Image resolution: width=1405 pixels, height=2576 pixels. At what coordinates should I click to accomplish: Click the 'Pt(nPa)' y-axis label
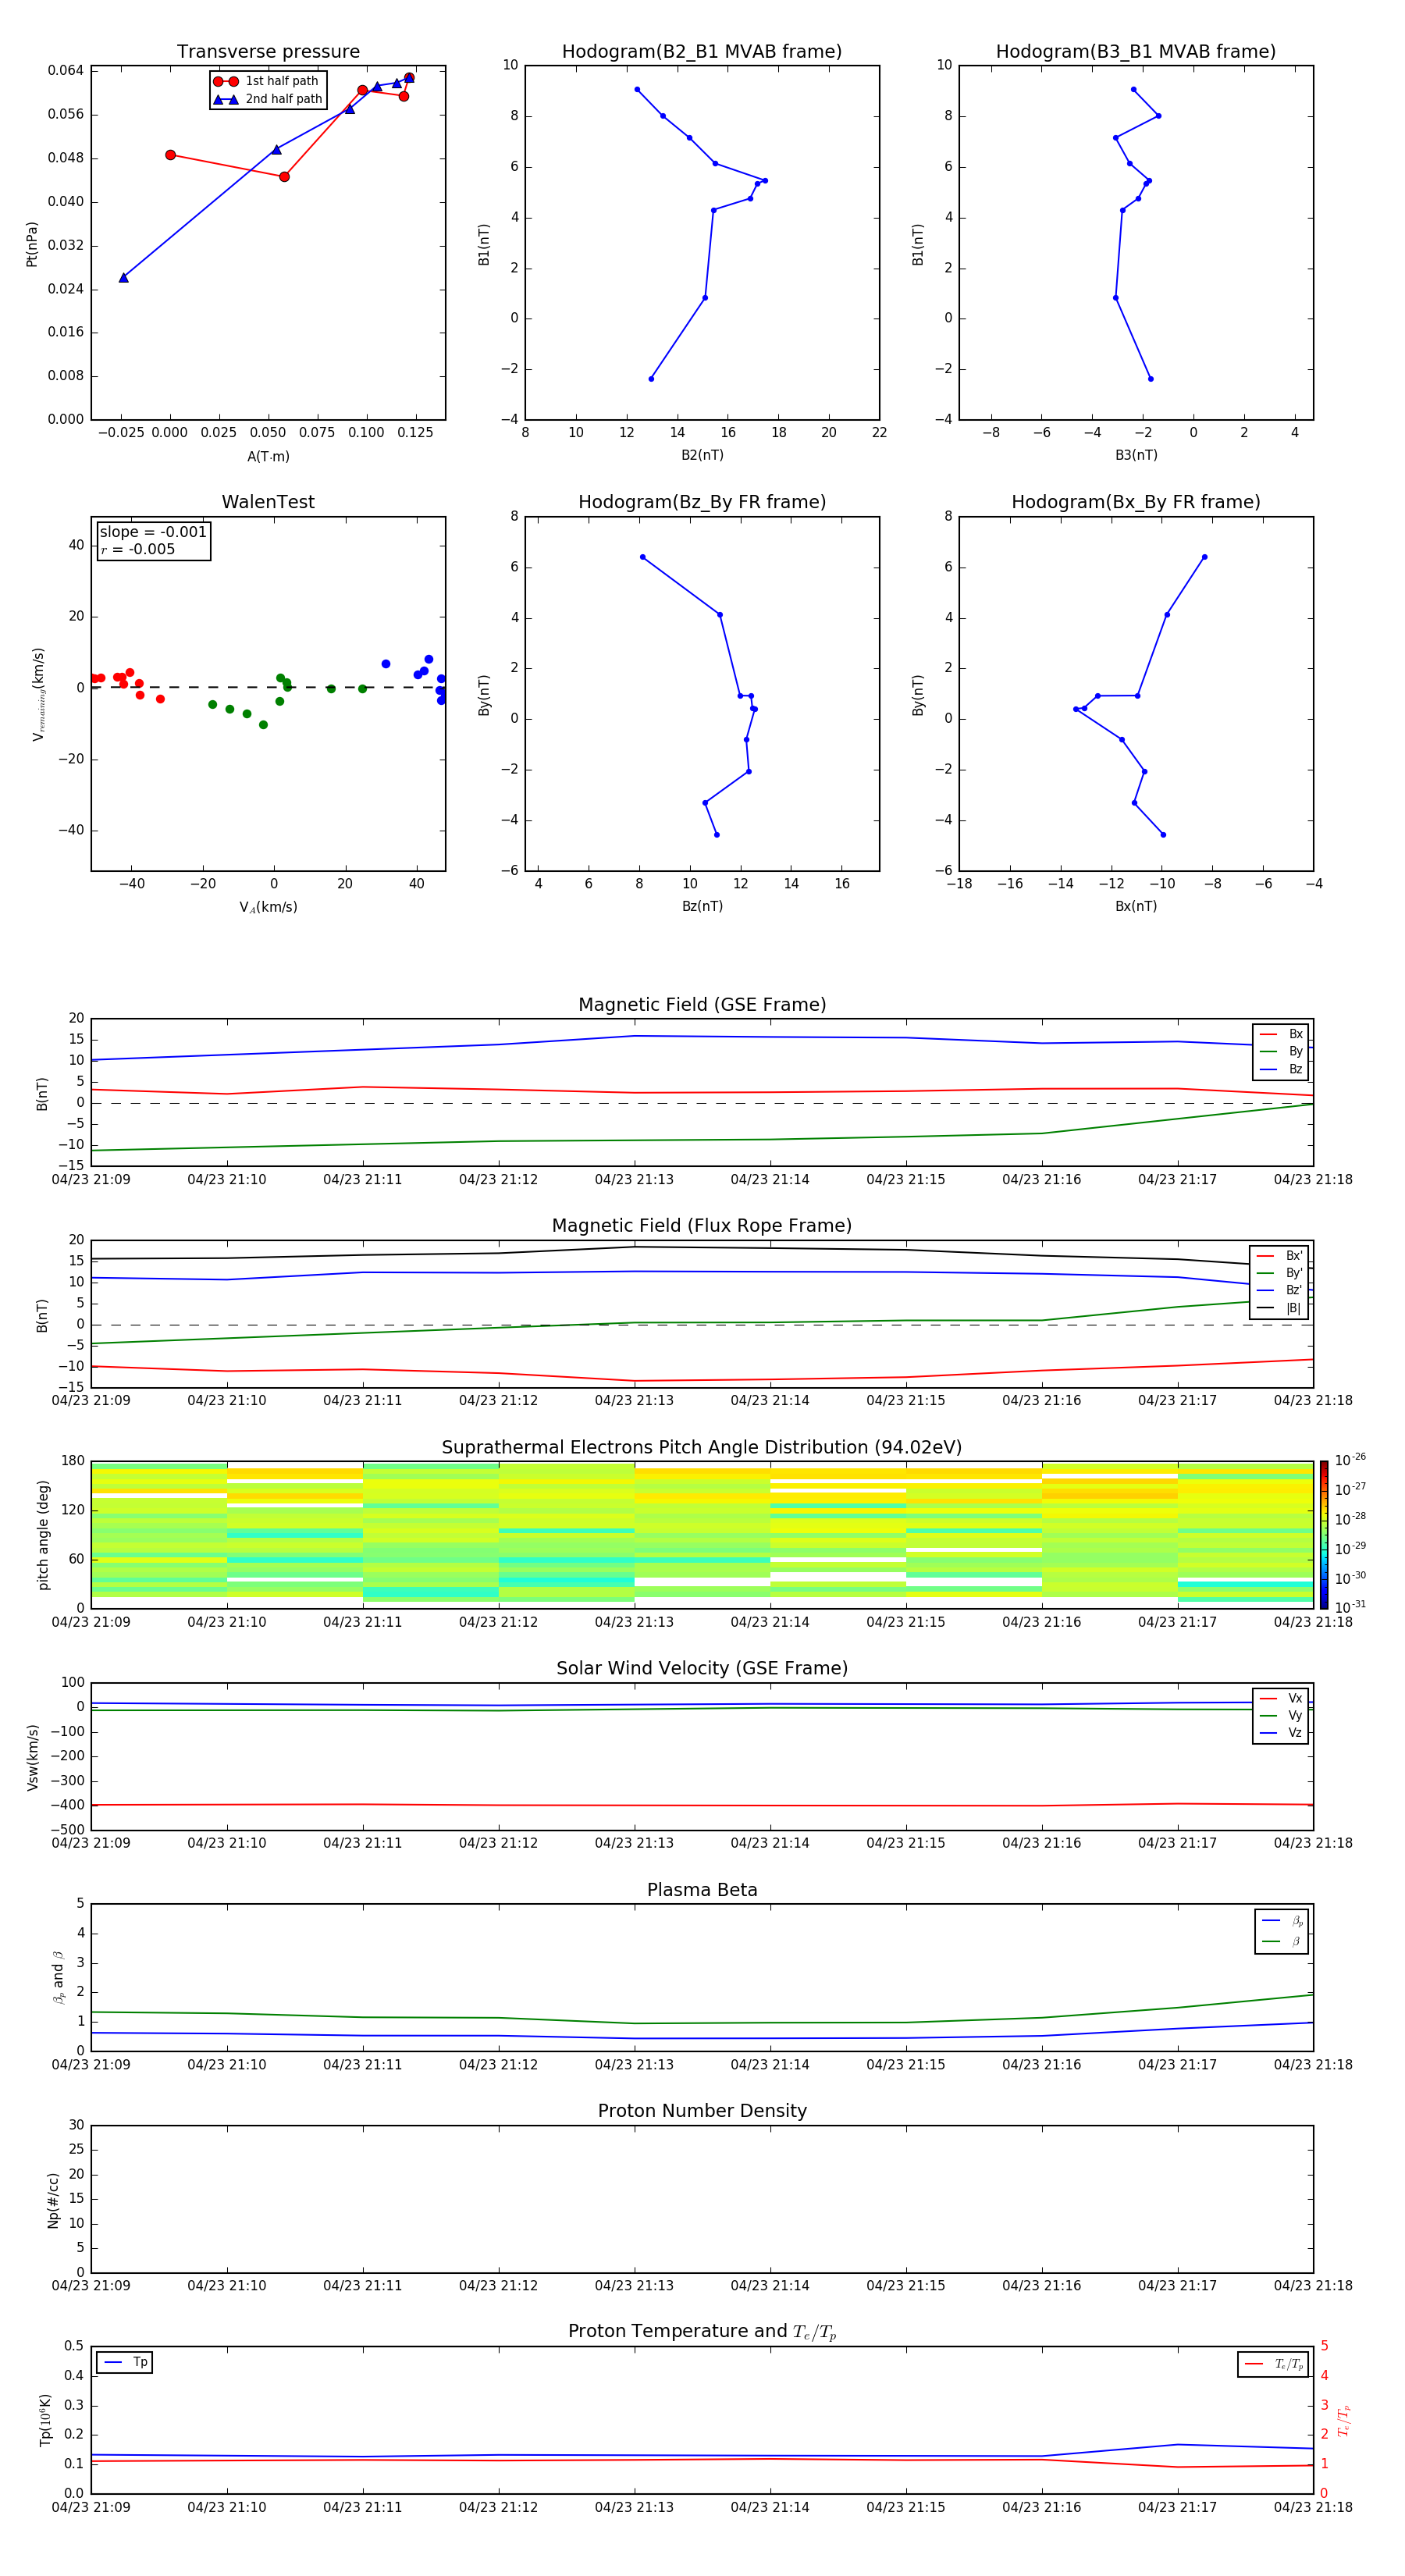coord(31,244)
